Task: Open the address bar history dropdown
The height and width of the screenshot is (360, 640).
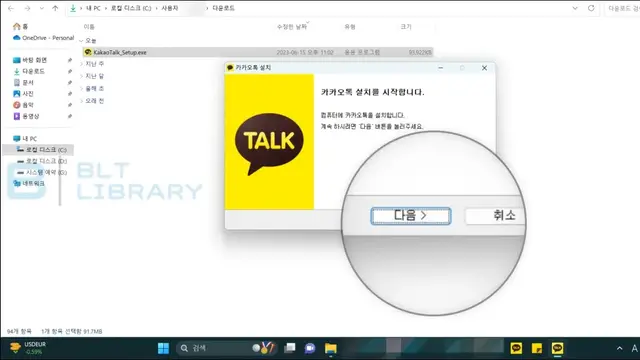Action: pos(575,8)
